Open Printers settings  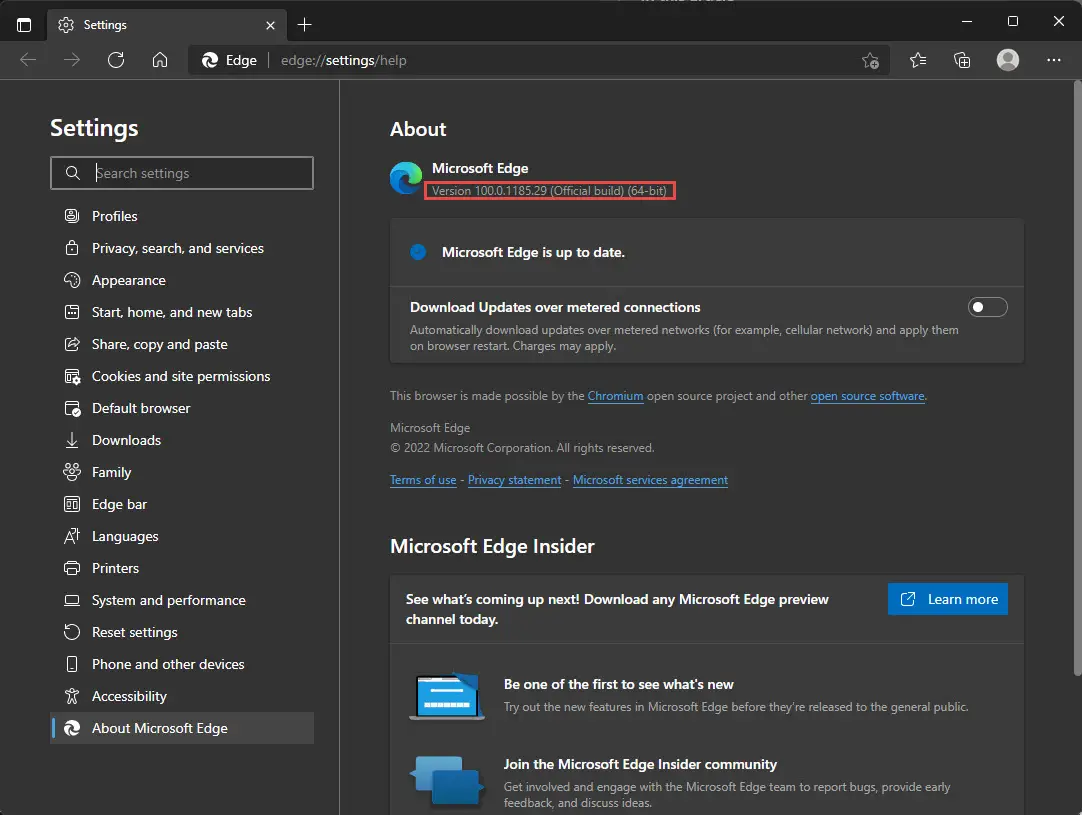(182, 568)
